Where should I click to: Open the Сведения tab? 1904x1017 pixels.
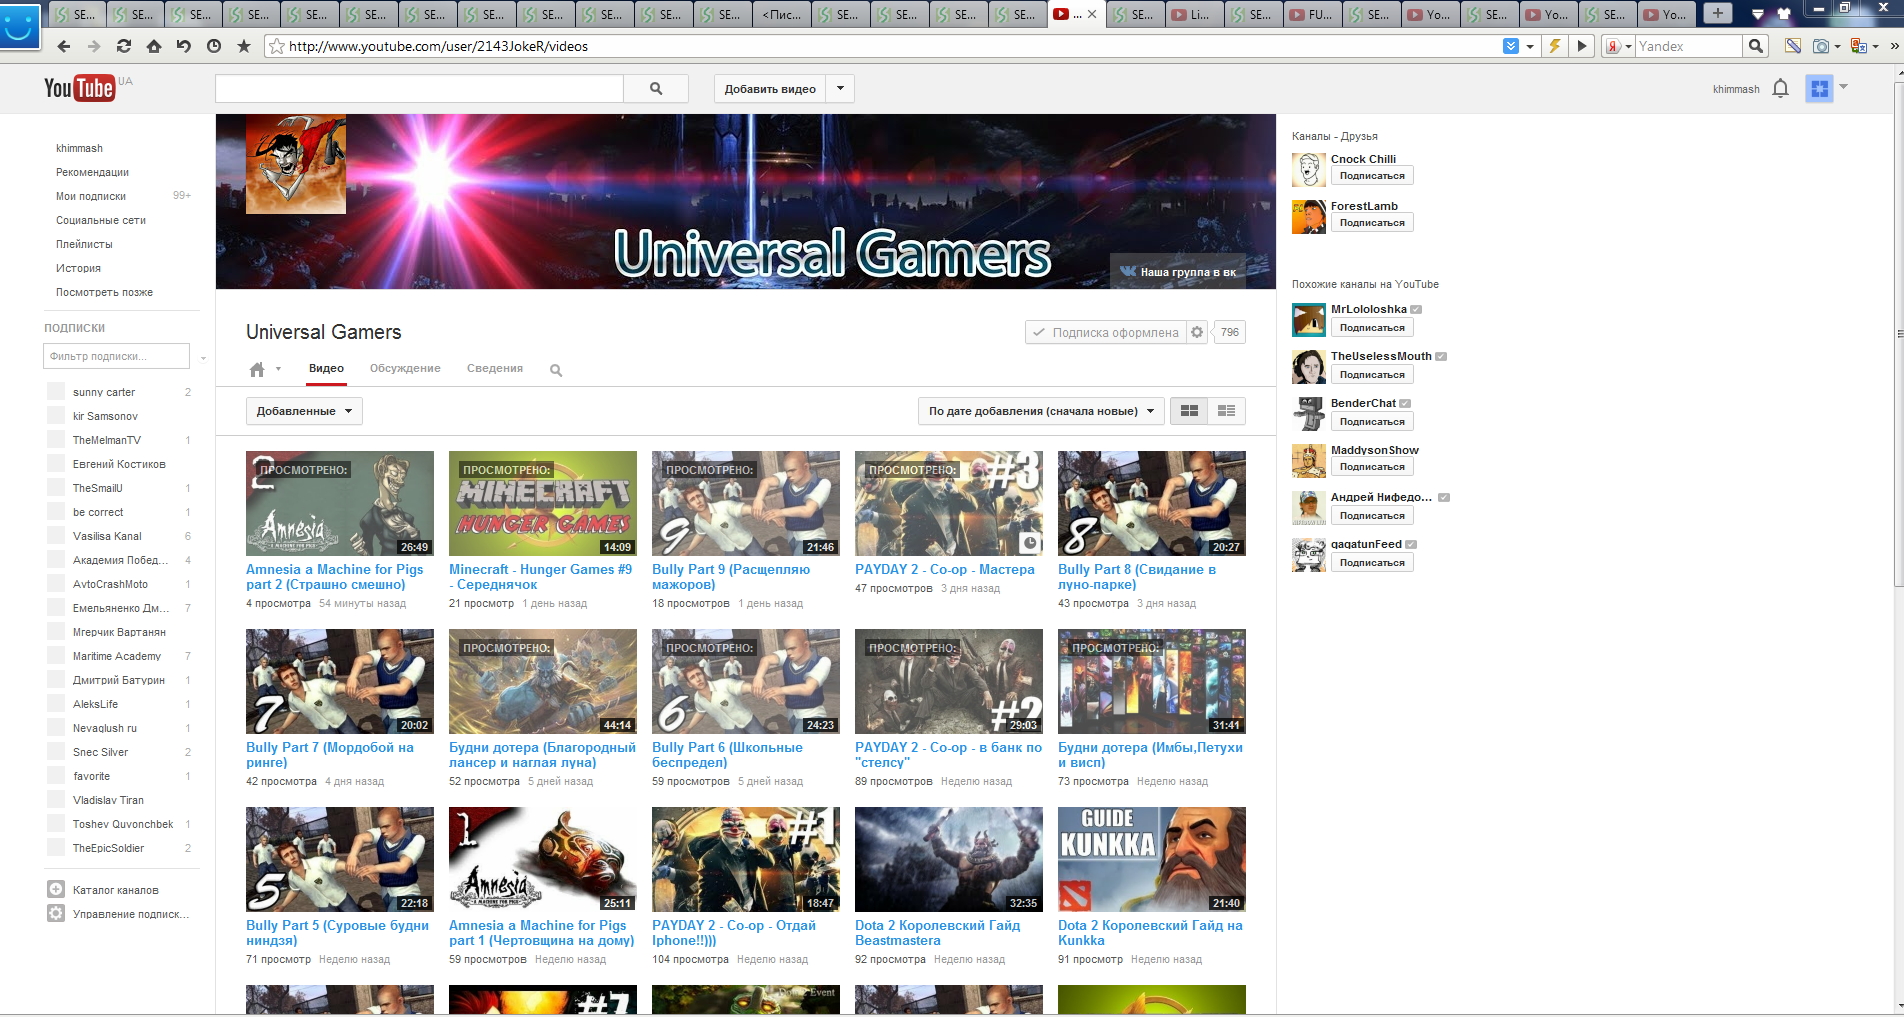495,369
